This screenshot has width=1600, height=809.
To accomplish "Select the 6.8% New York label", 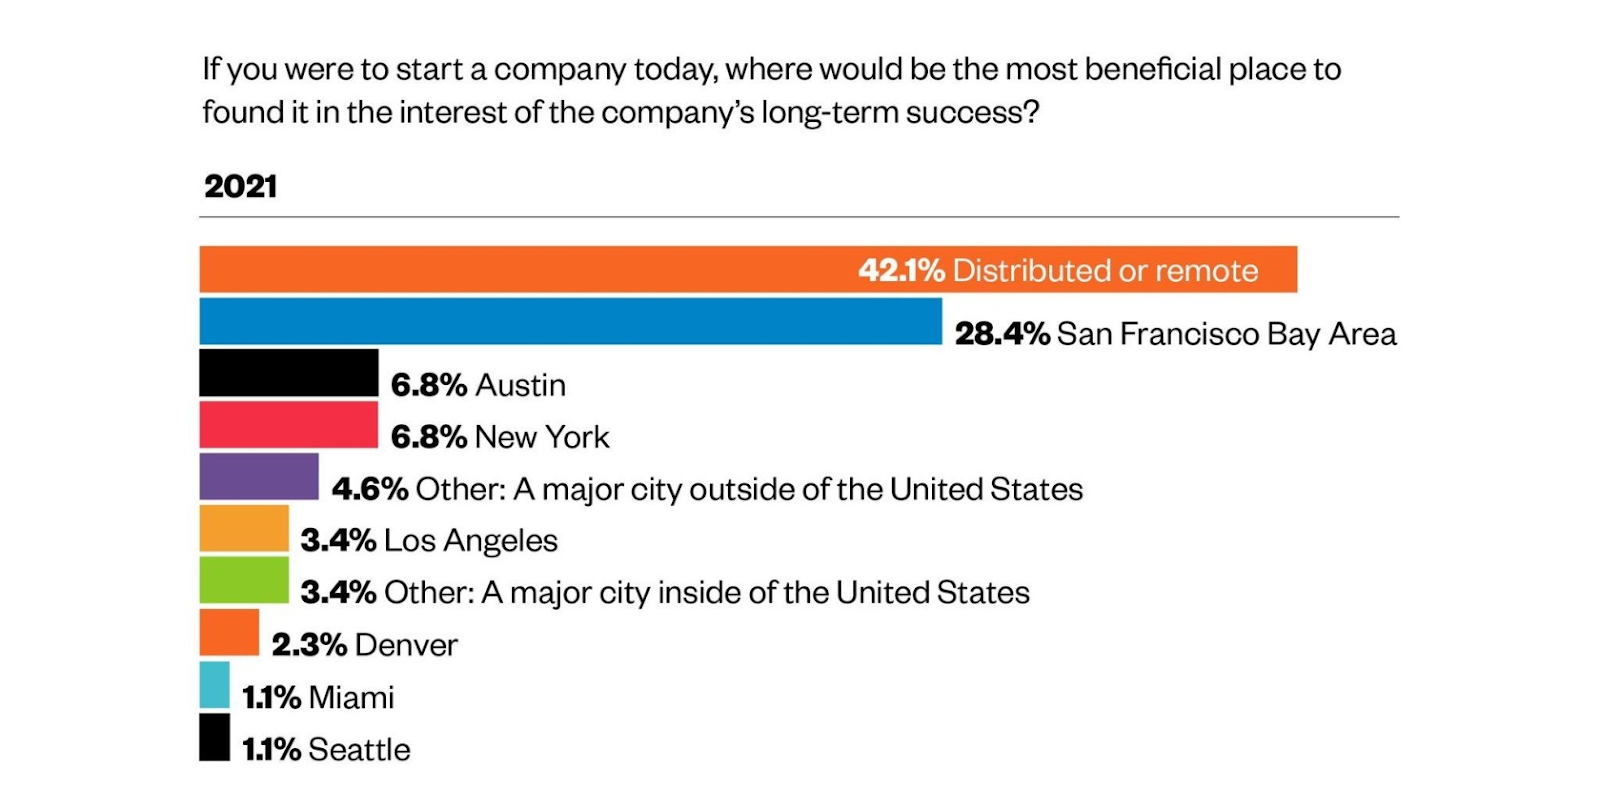I will 500,437.
